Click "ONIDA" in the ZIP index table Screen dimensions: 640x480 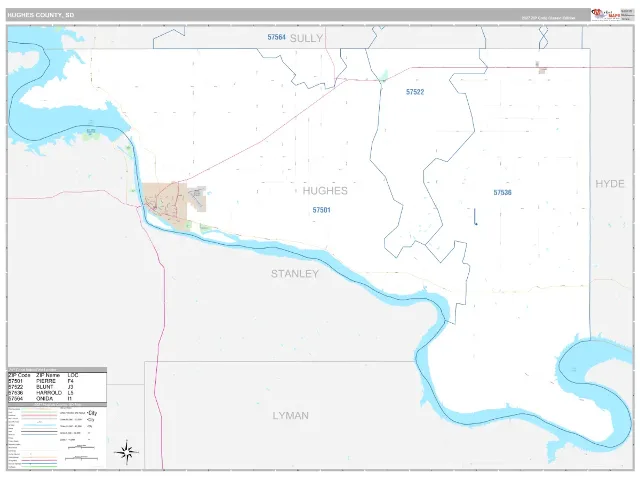click(x=44, y=398)
